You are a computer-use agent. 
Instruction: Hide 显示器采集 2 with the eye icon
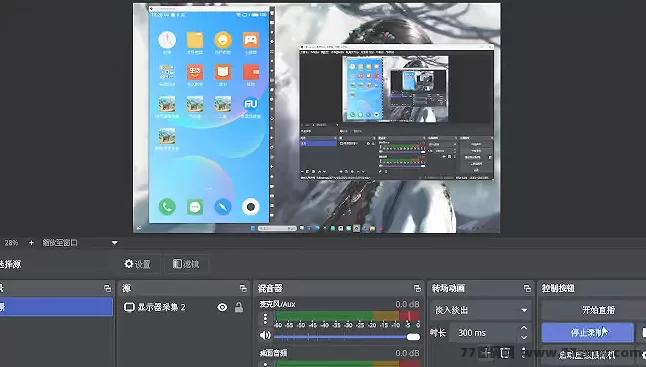pos(222,307)
